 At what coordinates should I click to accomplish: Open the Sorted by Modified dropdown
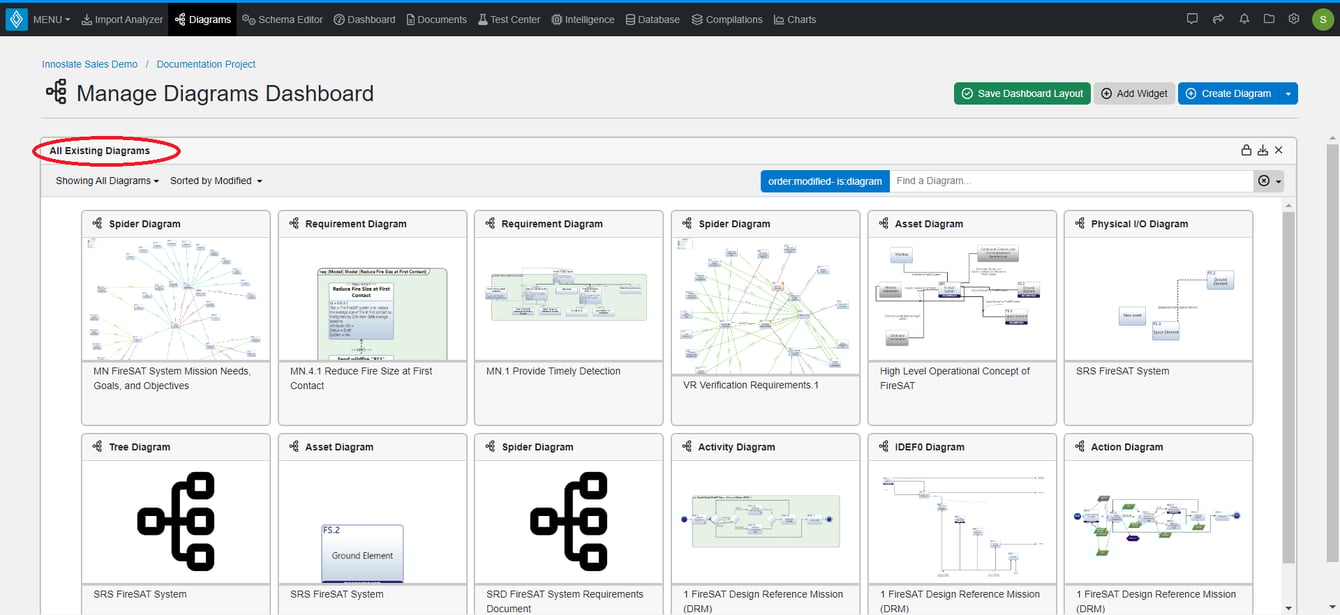point(216,181)
